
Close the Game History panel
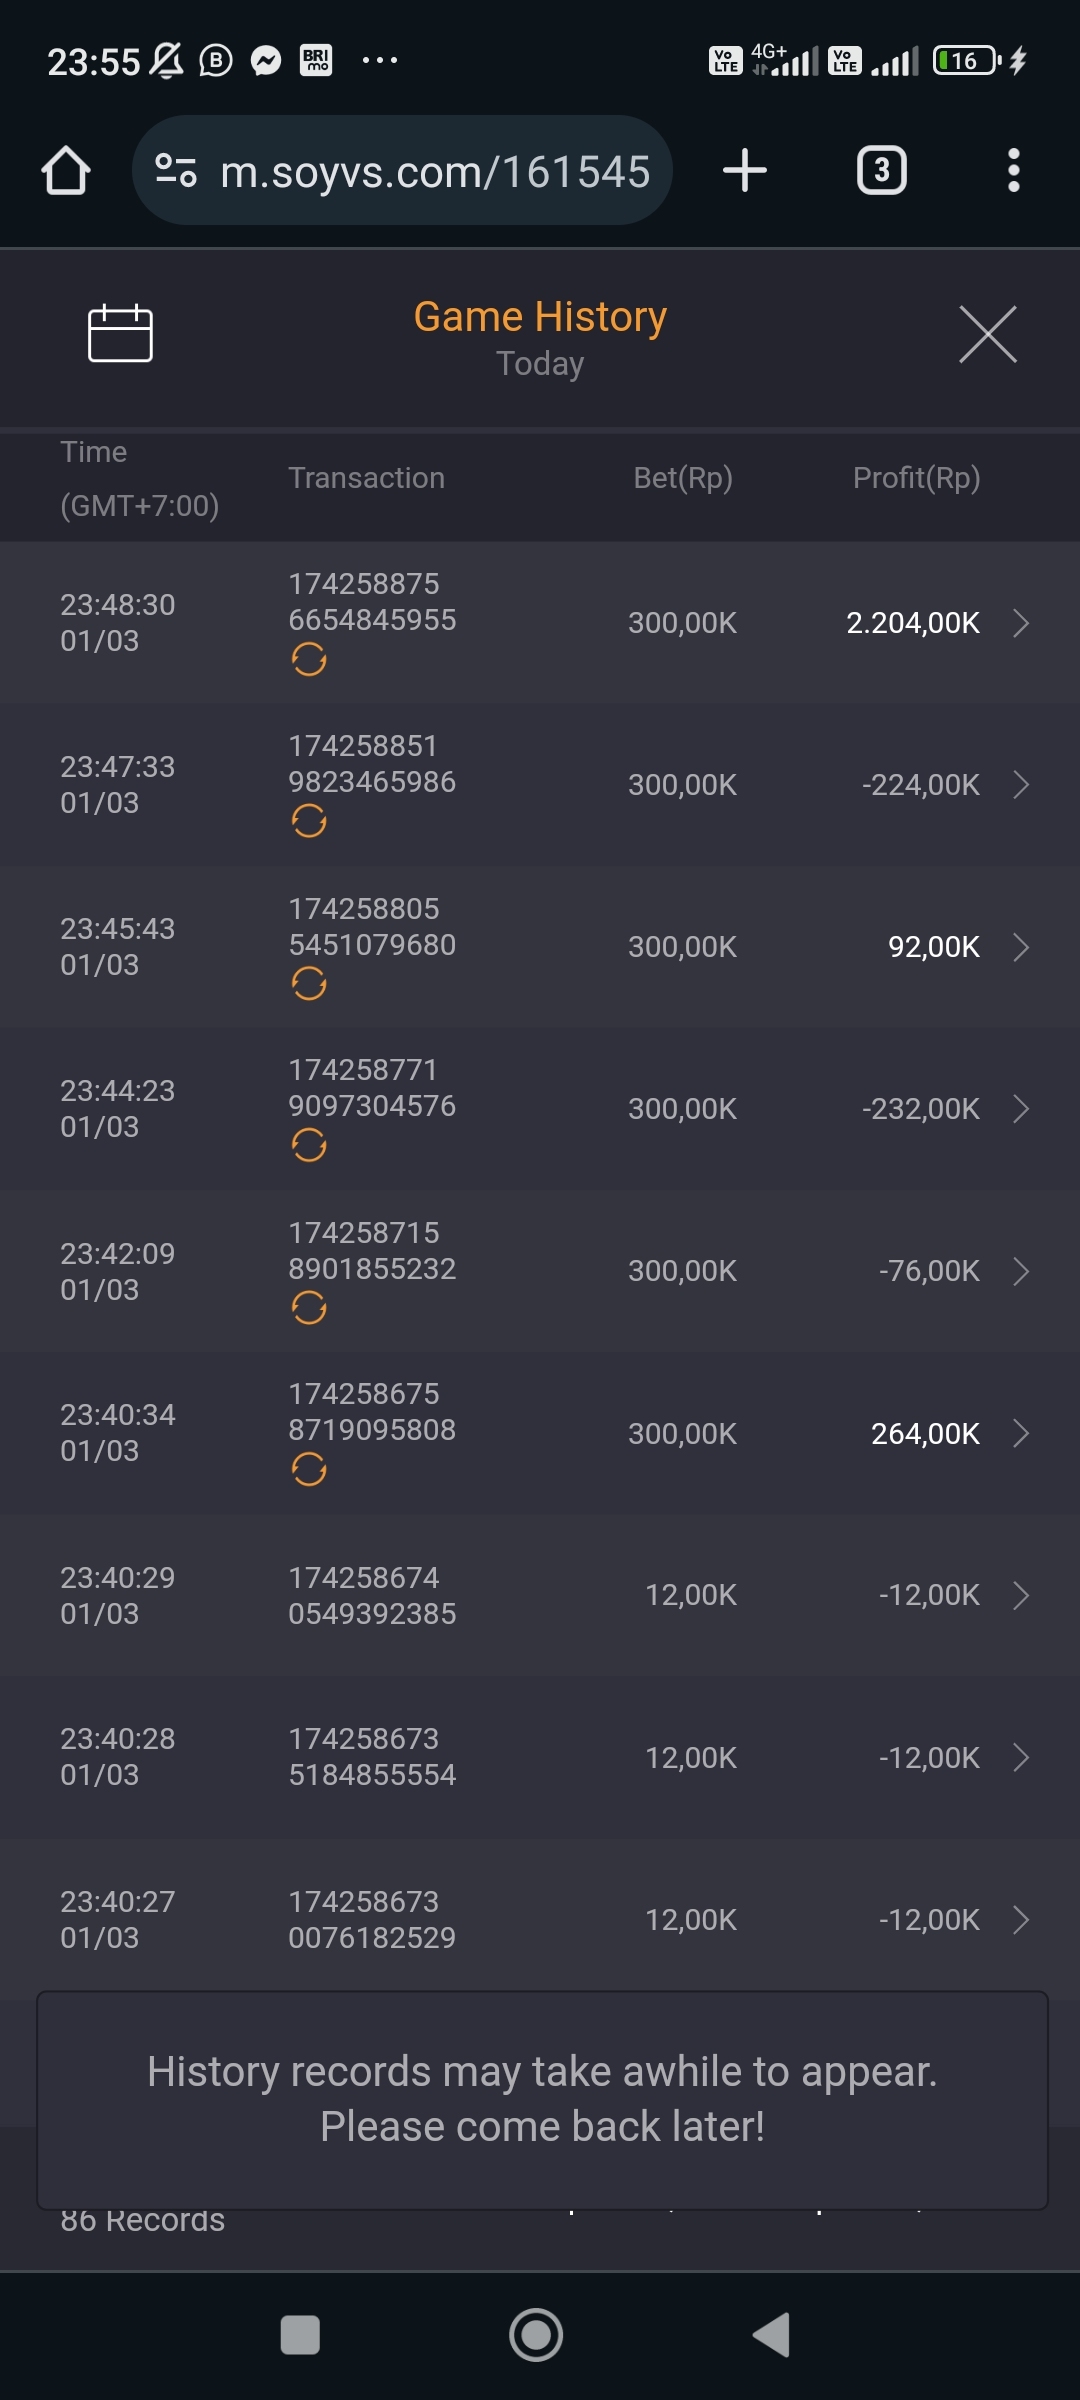987,335
